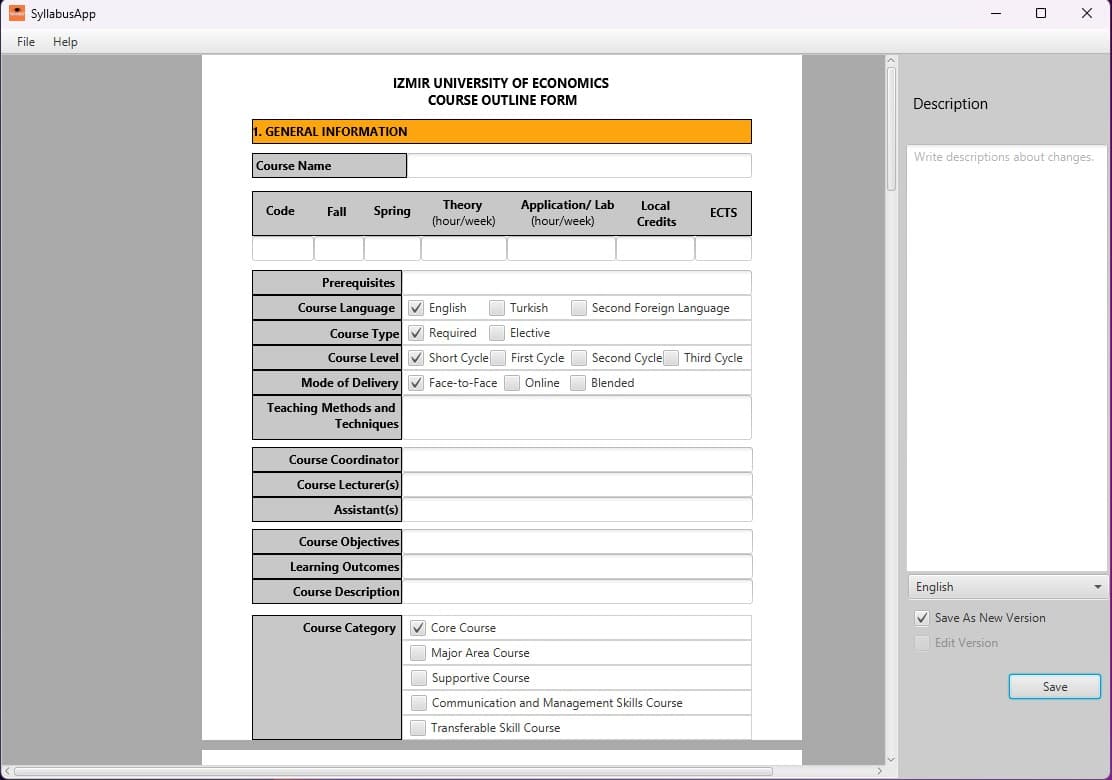This screenshot has height=780, width=1112.
Task: Click the "Description" panel heading
Action: click(950, 104)
